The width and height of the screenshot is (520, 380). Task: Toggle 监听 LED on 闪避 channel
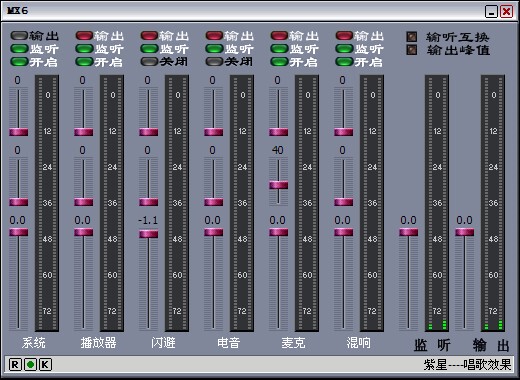click(x=149, y=49)
